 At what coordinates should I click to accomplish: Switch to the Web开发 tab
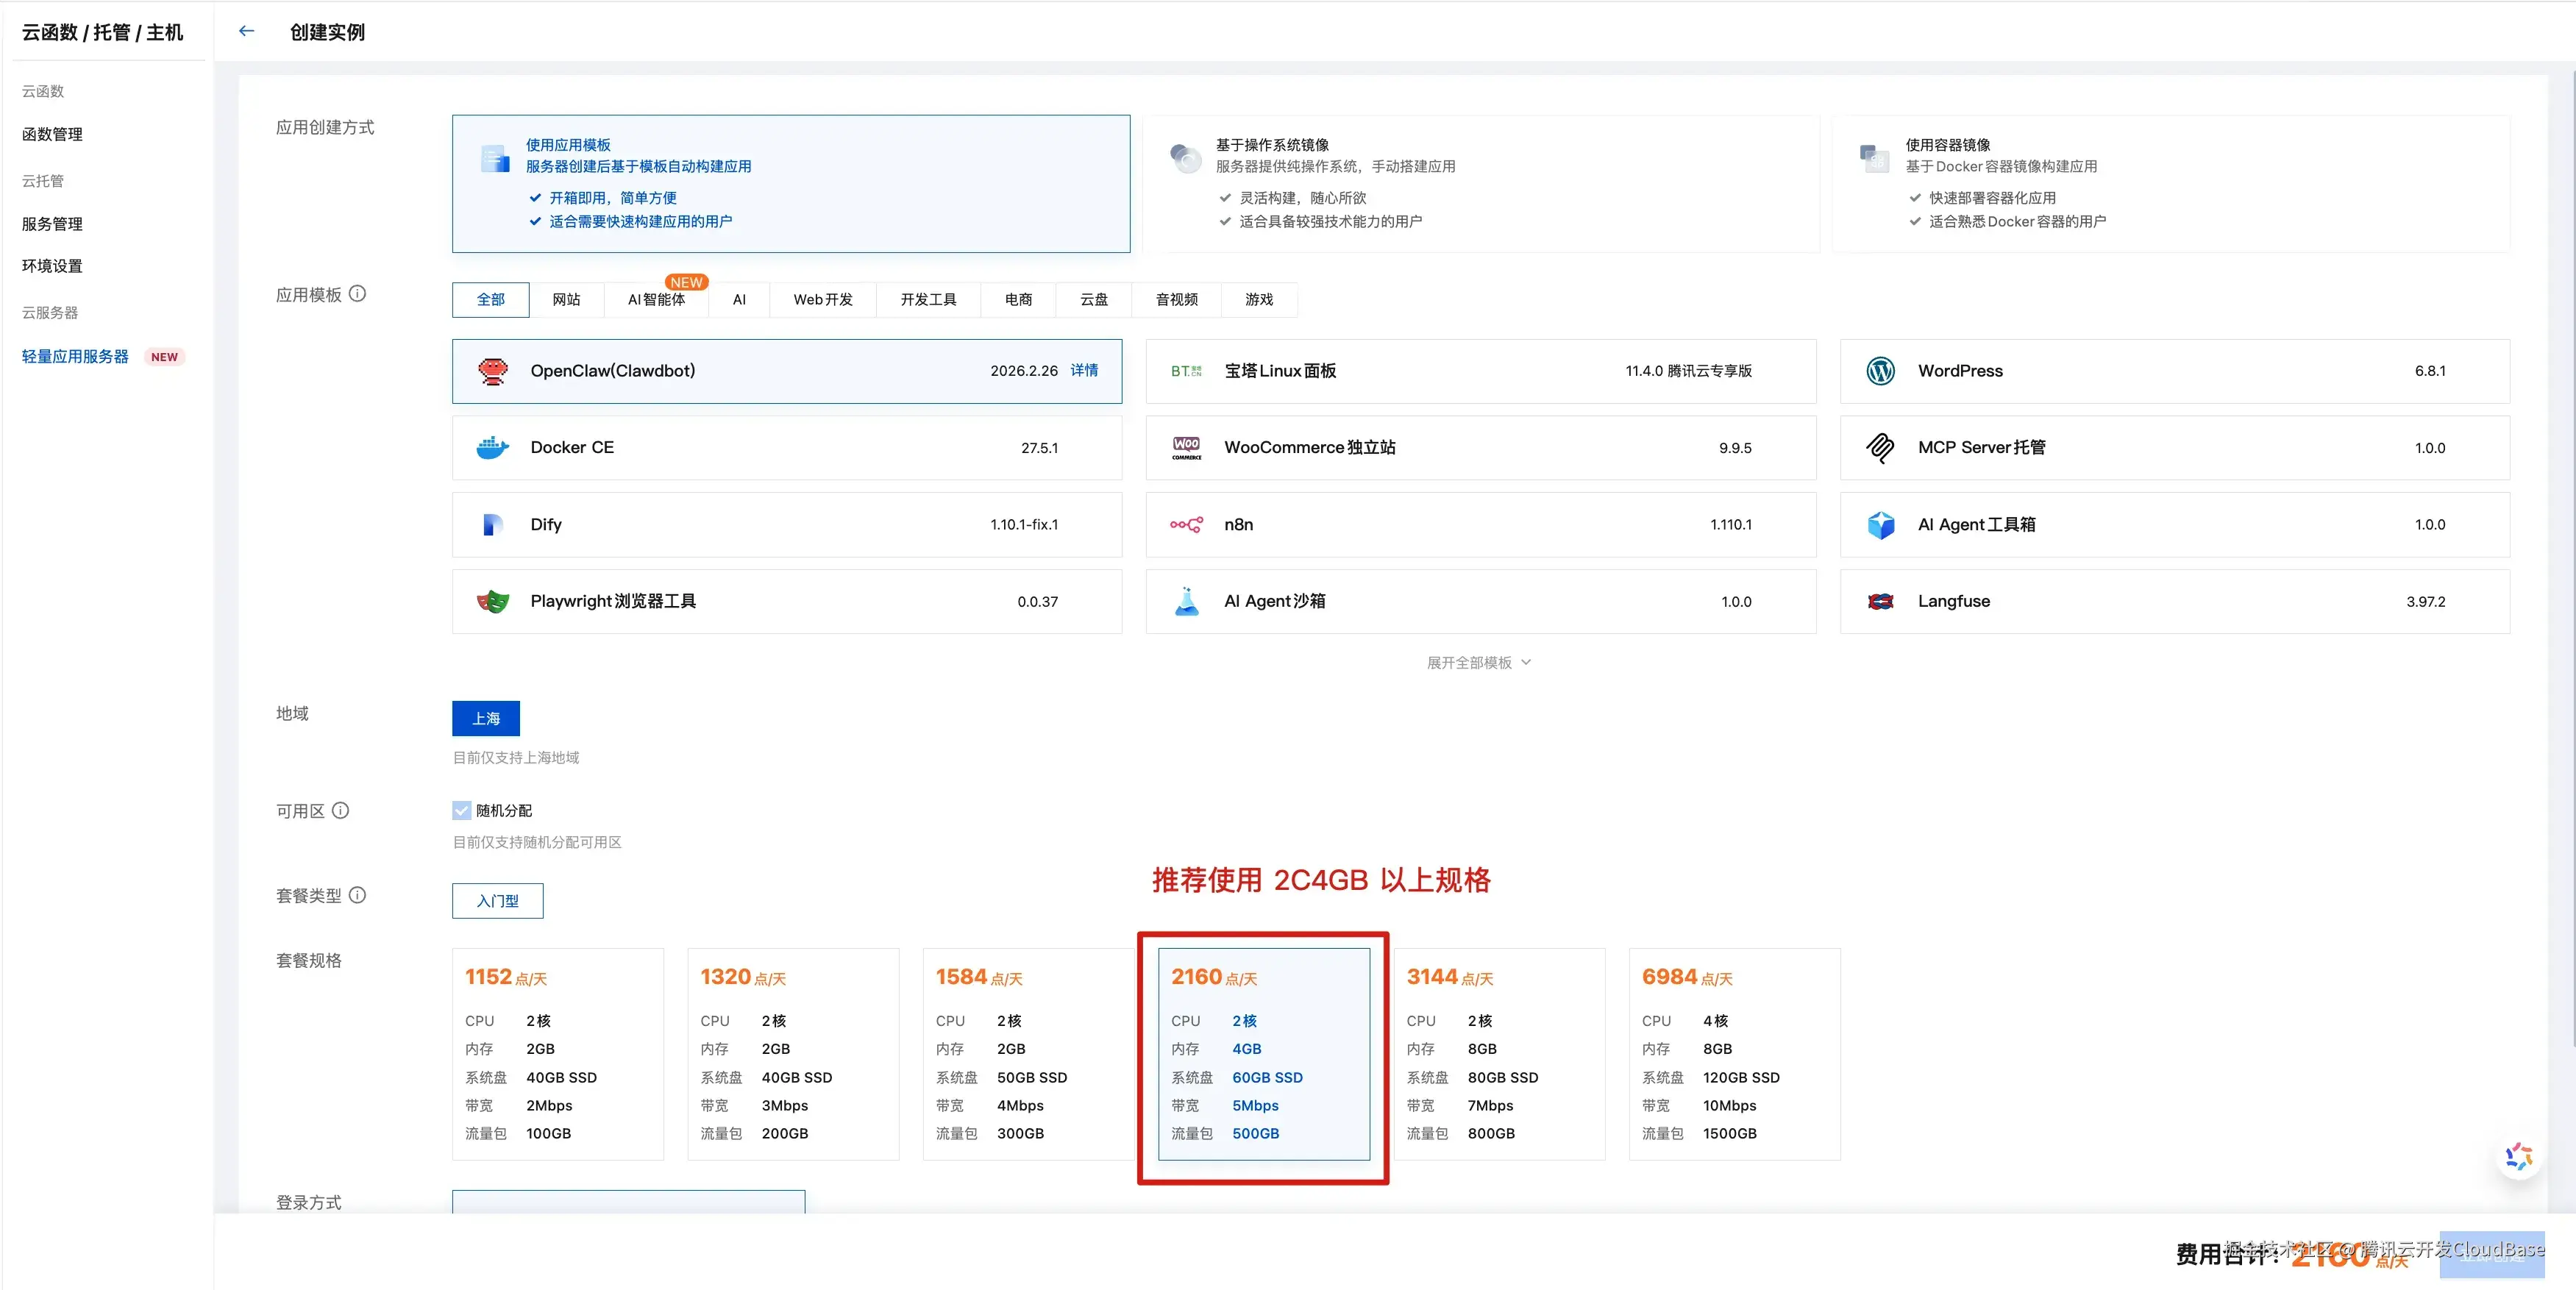pyautogui.click(x=822, y=299)
